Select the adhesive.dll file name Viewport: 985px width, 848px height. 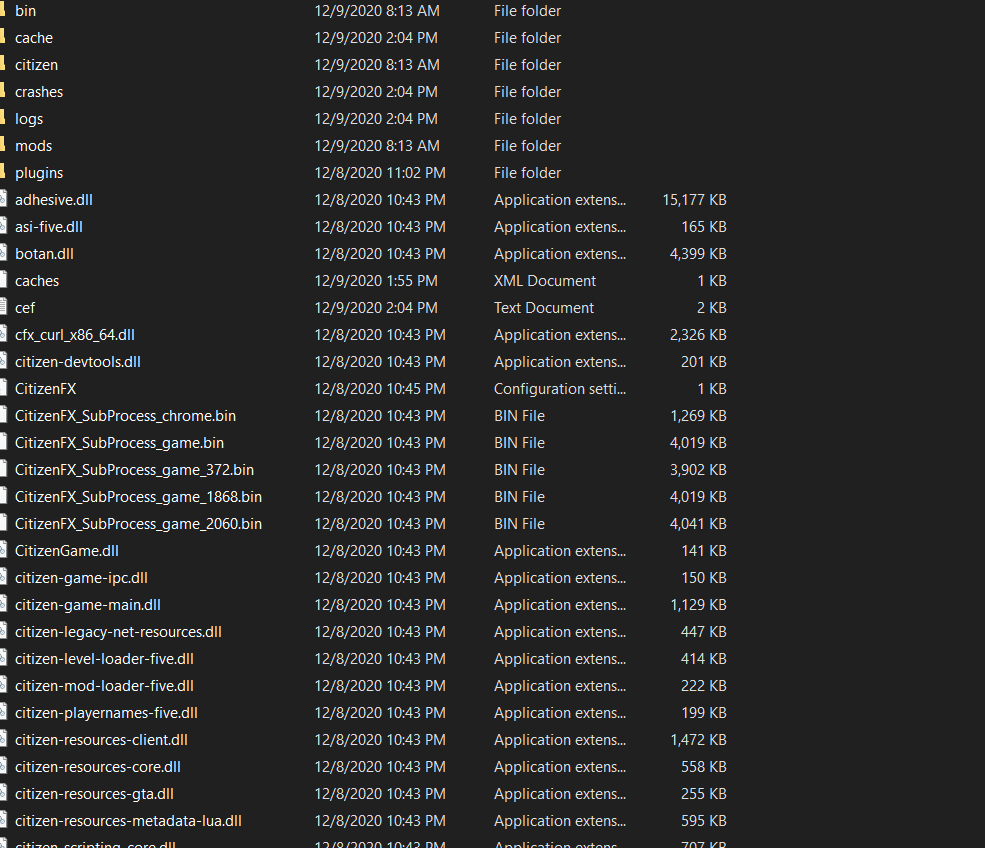(54, 200)
